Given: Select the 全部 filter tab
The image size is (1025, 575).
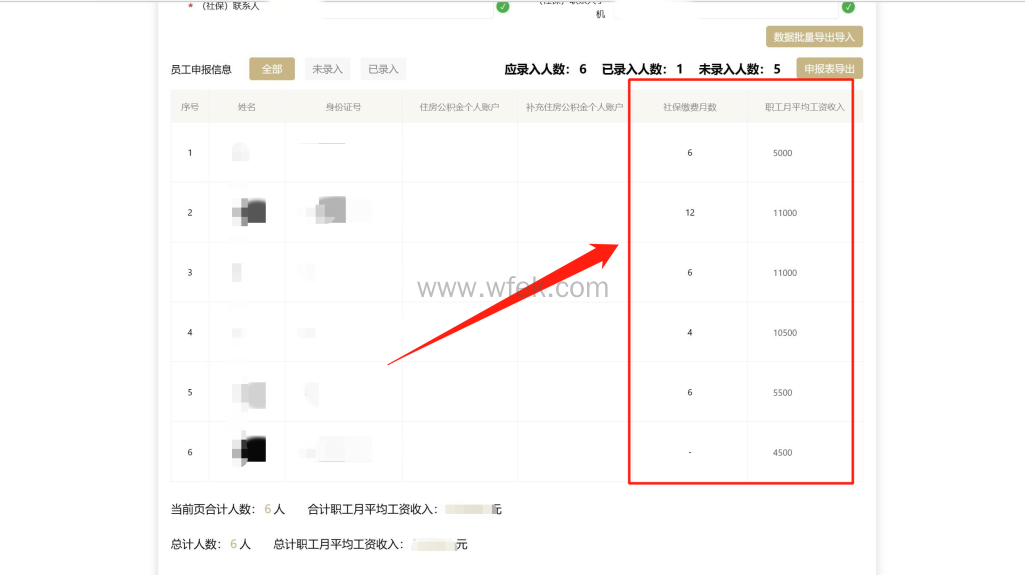Looking at the screenshot, I should pos(272,69).
